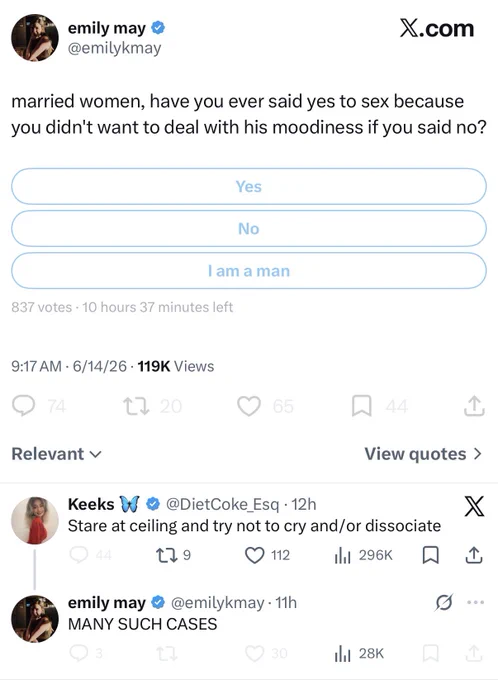Open the @emilykmay handle at top
This screenshot has width=498, height=680.
pos(115,48)
